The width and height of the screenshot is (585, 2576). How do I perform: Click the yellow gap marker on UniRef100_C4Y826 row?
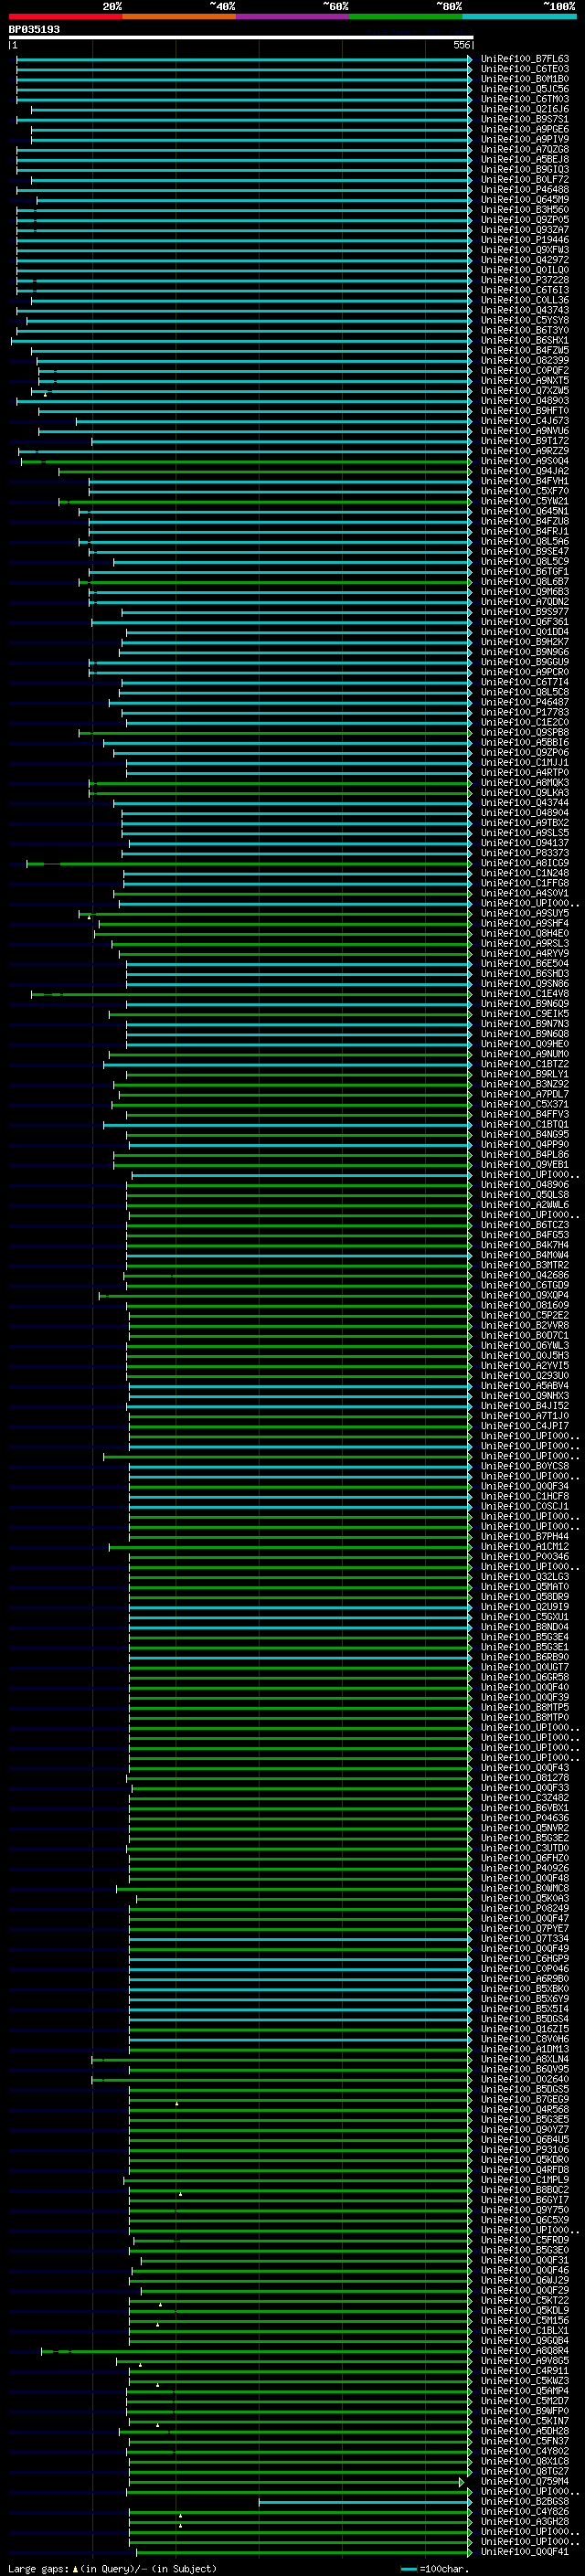180,2515
